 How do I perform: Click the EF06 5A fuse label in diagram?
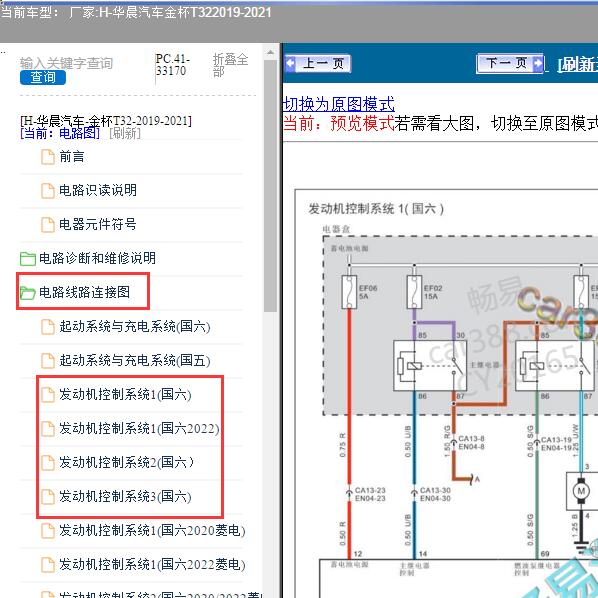[x=368, y=292]
